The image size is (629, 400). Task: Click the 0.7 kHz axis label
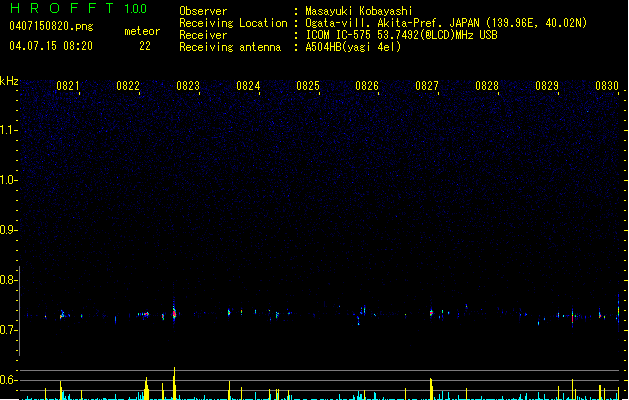click(8, 330)
